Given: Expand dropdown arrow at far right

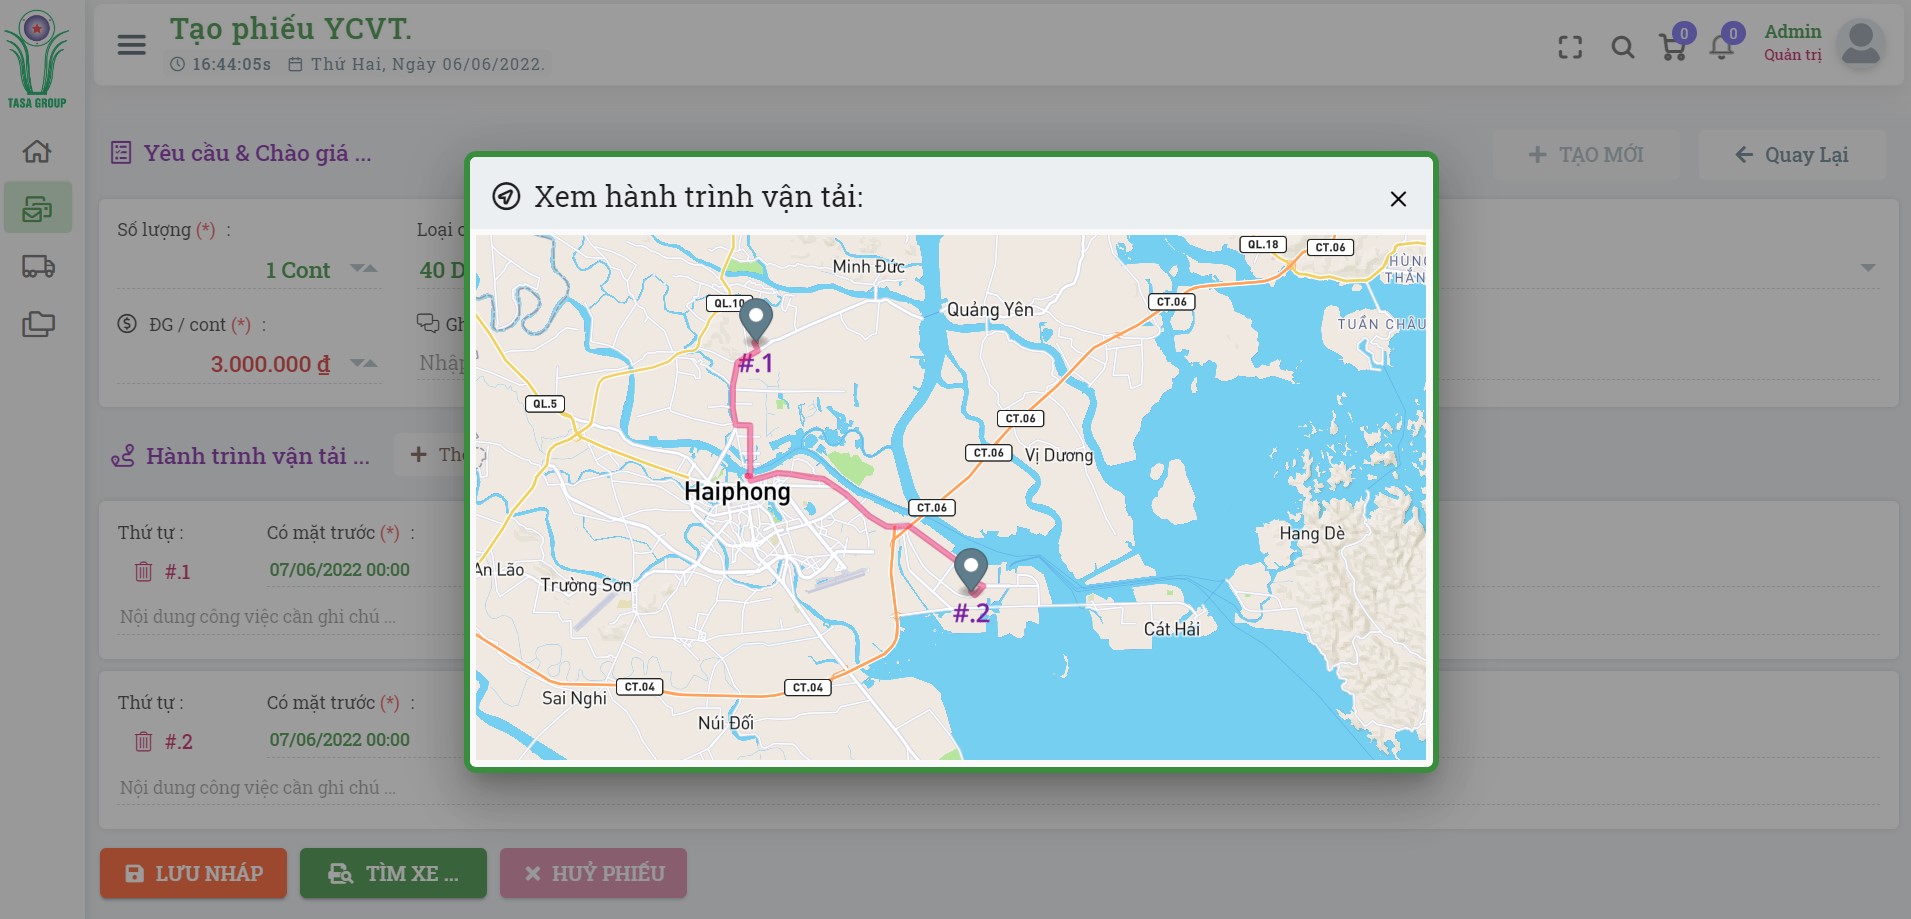Looking at the screenshot, I should click(1867, 268).
